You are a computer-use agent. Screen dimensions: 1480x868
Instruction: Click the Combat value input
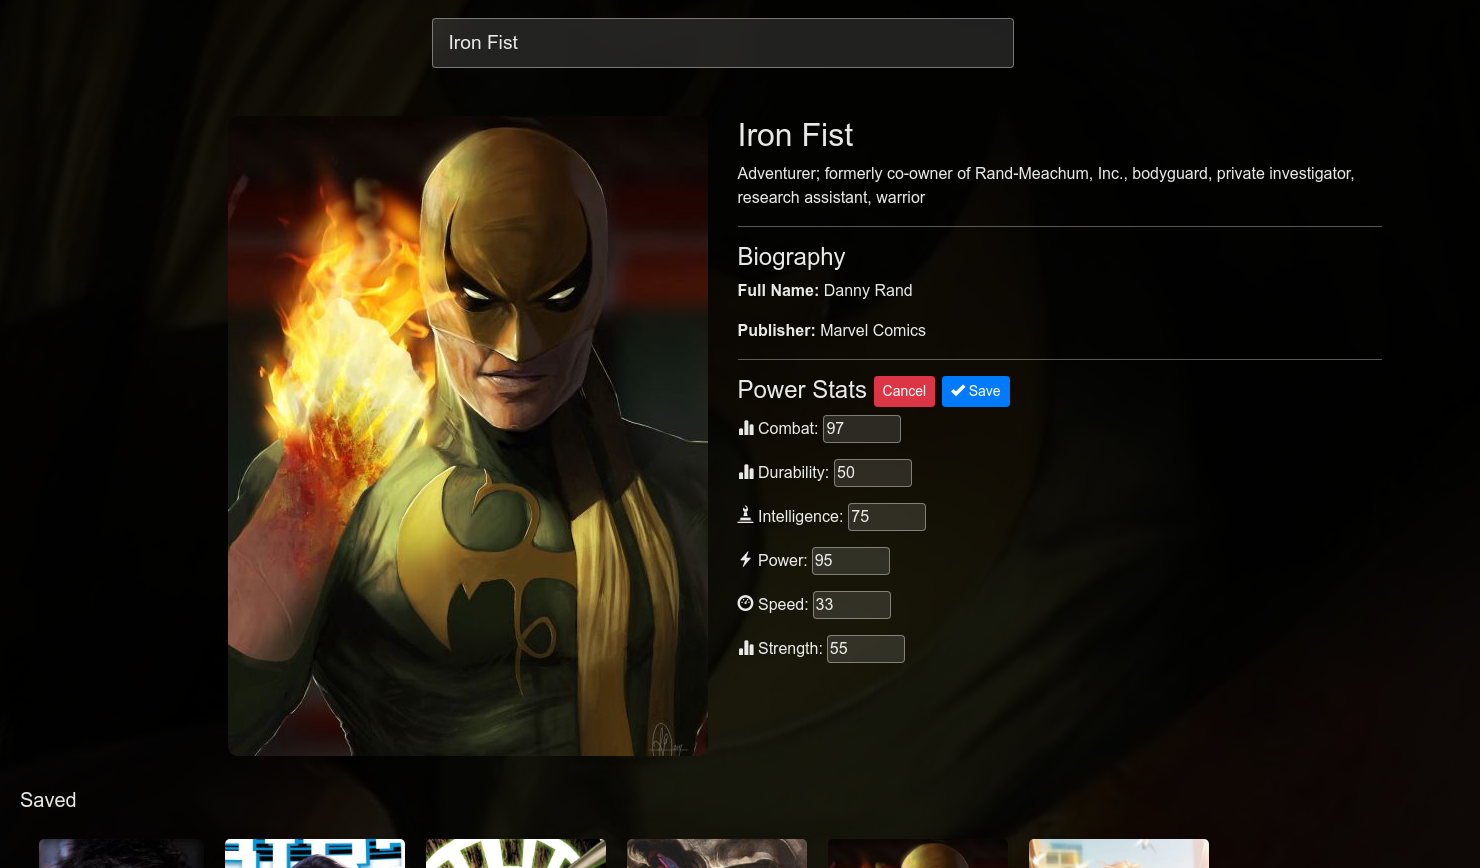point(861,429)
